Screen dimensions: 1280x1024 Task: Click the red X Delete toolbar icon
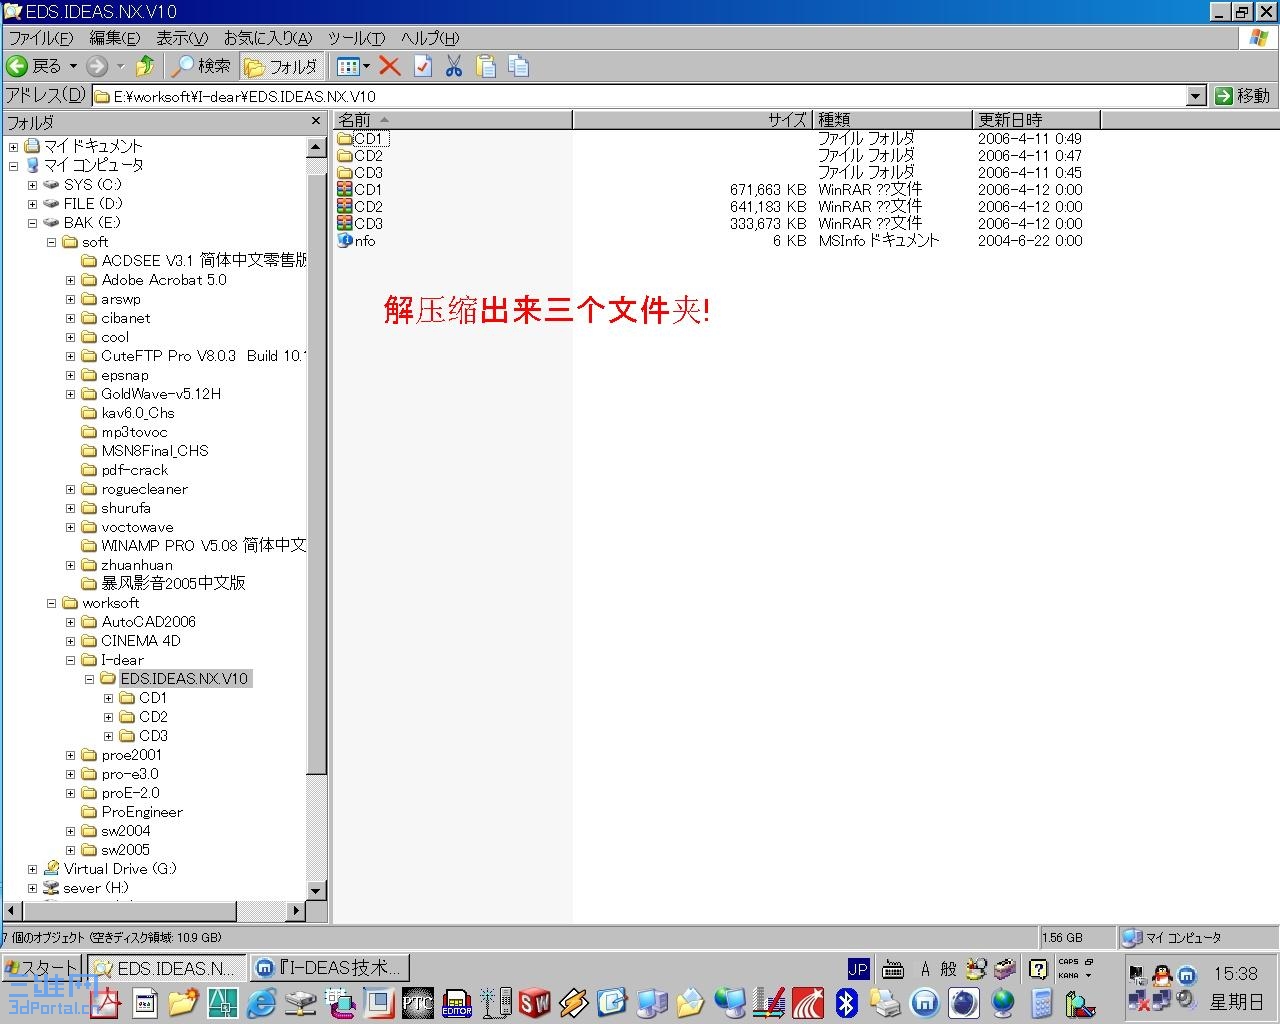[x=390, y=66]
